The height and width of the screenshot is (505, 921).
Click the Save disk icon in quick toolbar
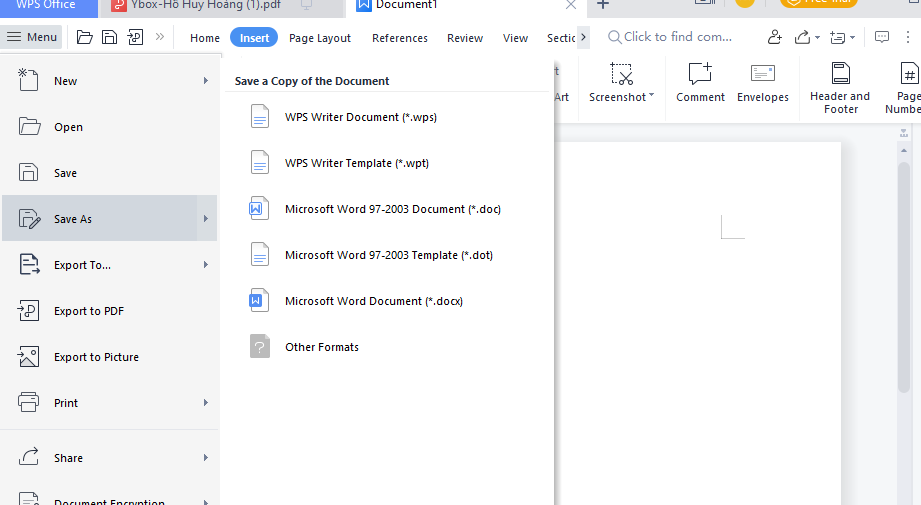point(109,38)
